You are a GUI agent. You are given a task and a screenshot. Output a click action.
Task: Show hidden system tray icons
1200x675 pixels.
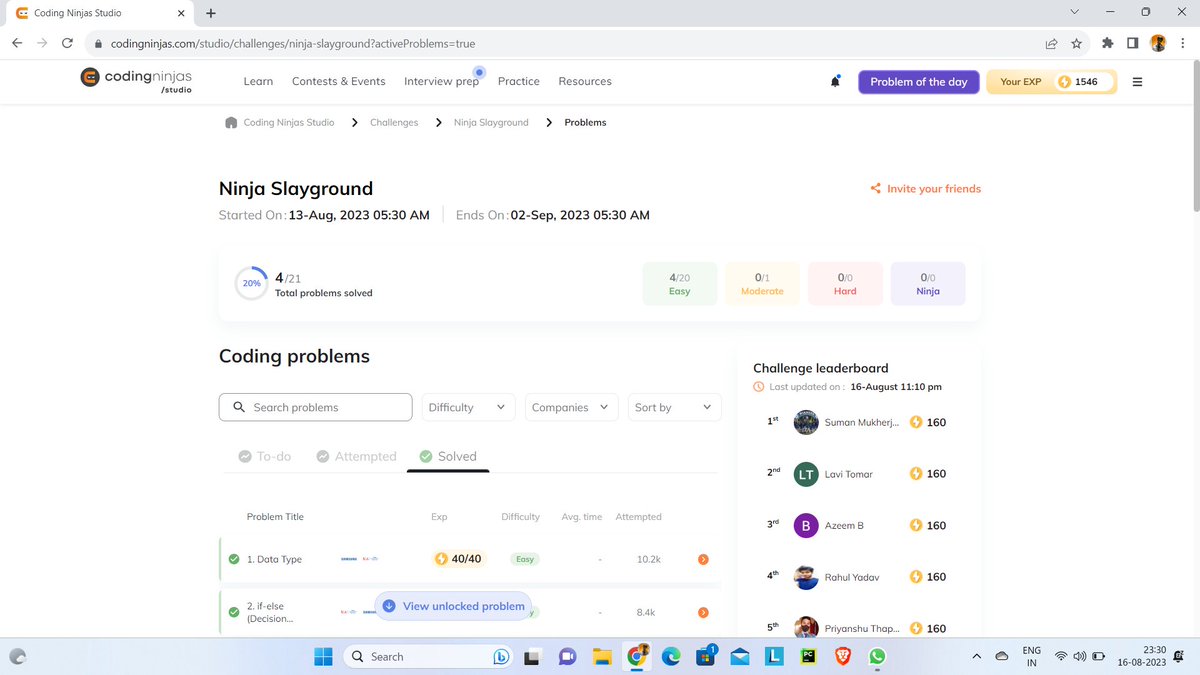[x=976, y=656]
